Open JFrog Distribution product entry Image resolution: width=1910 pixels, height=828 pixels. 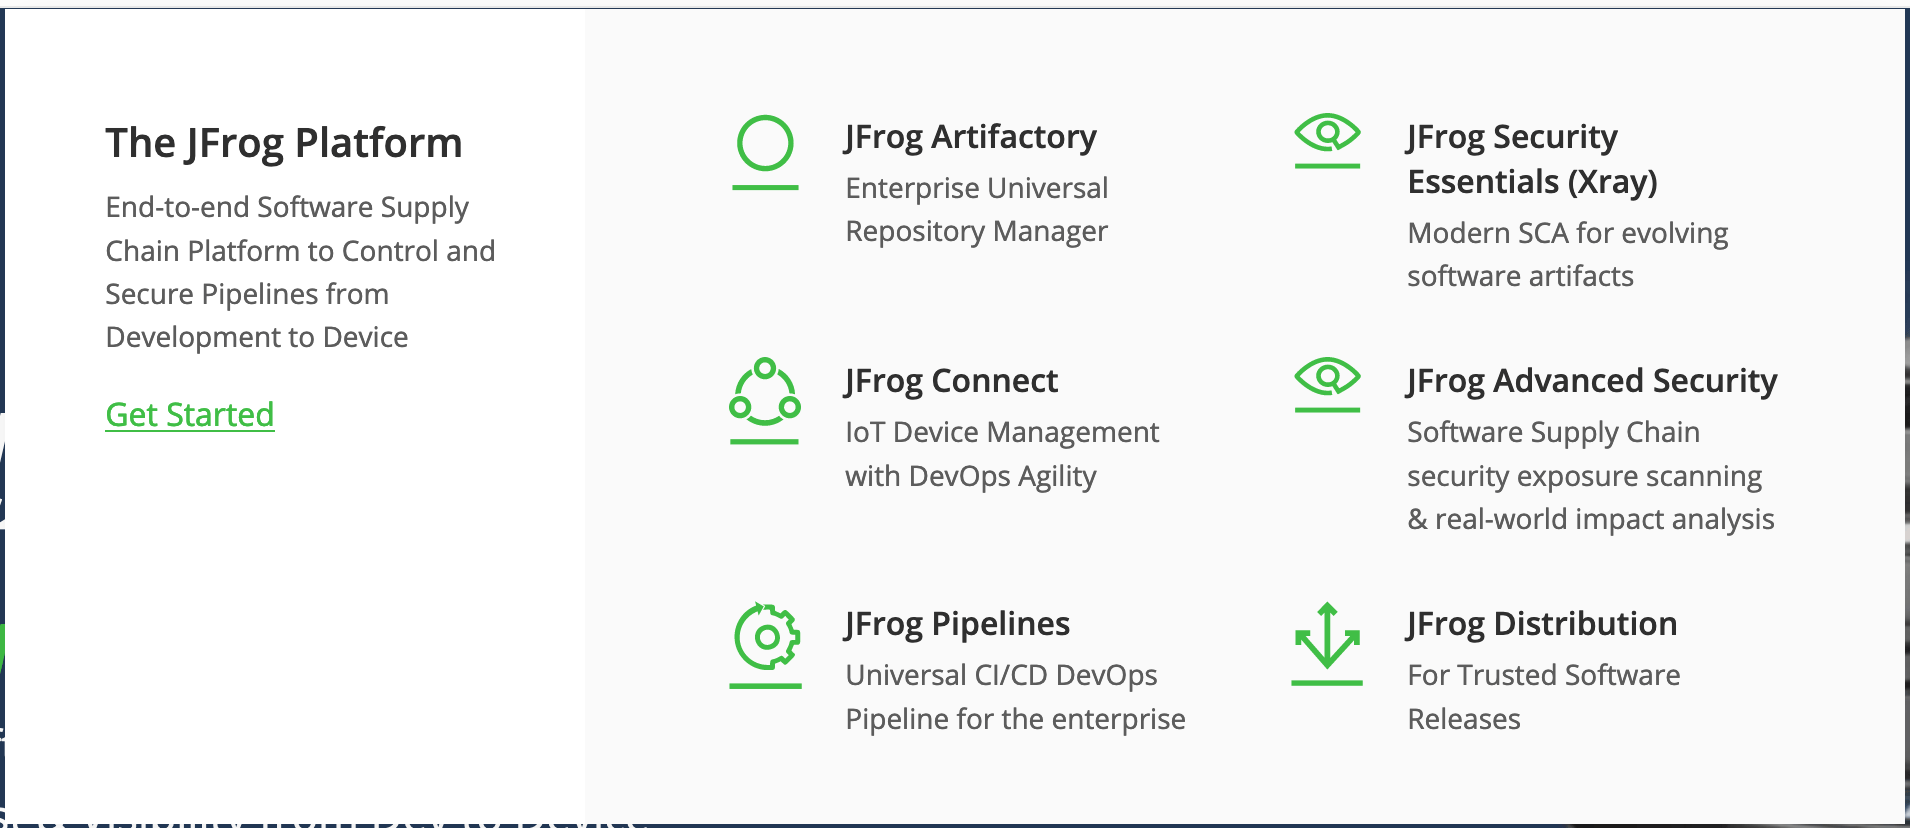coord(1541,623)
